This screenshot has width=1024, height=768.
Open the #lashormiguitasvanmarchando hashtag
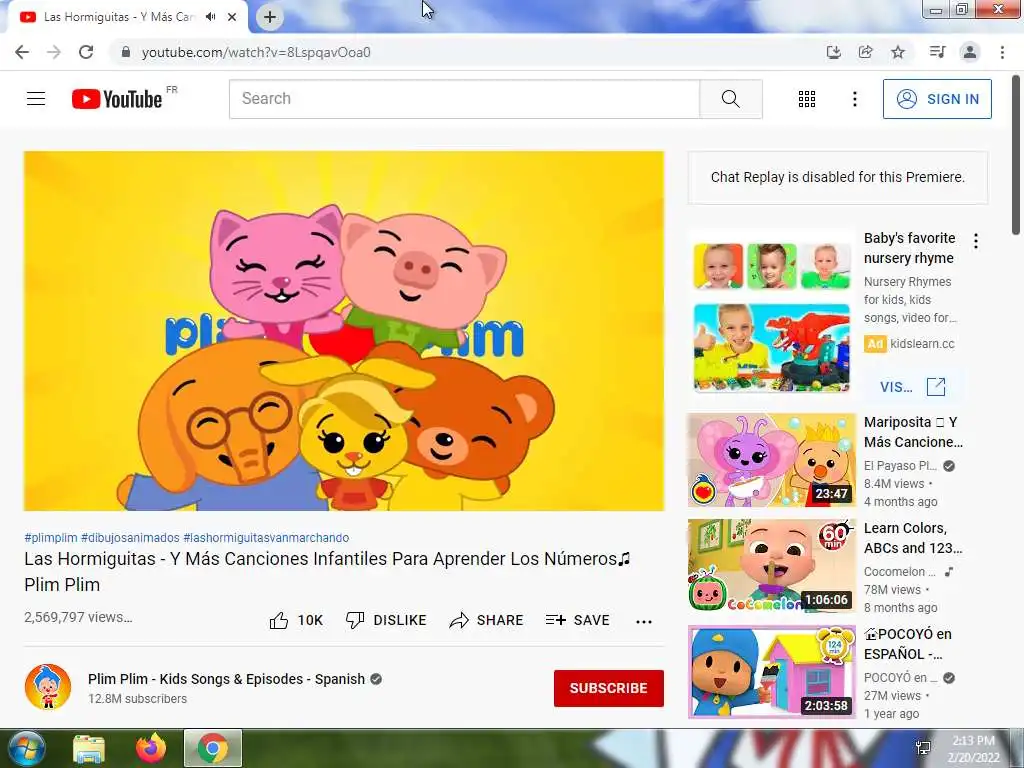click(266, 537)
